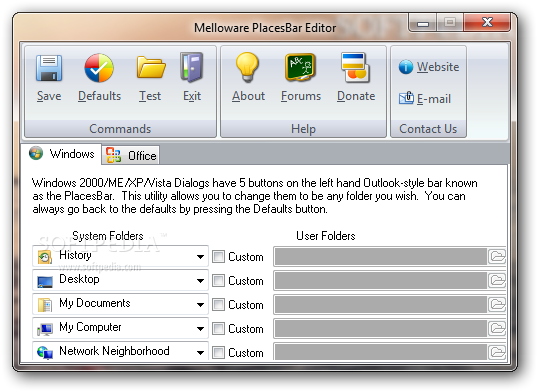Browse folder for the My Computer row
This screenshot has height=392, width=538.
497,328
